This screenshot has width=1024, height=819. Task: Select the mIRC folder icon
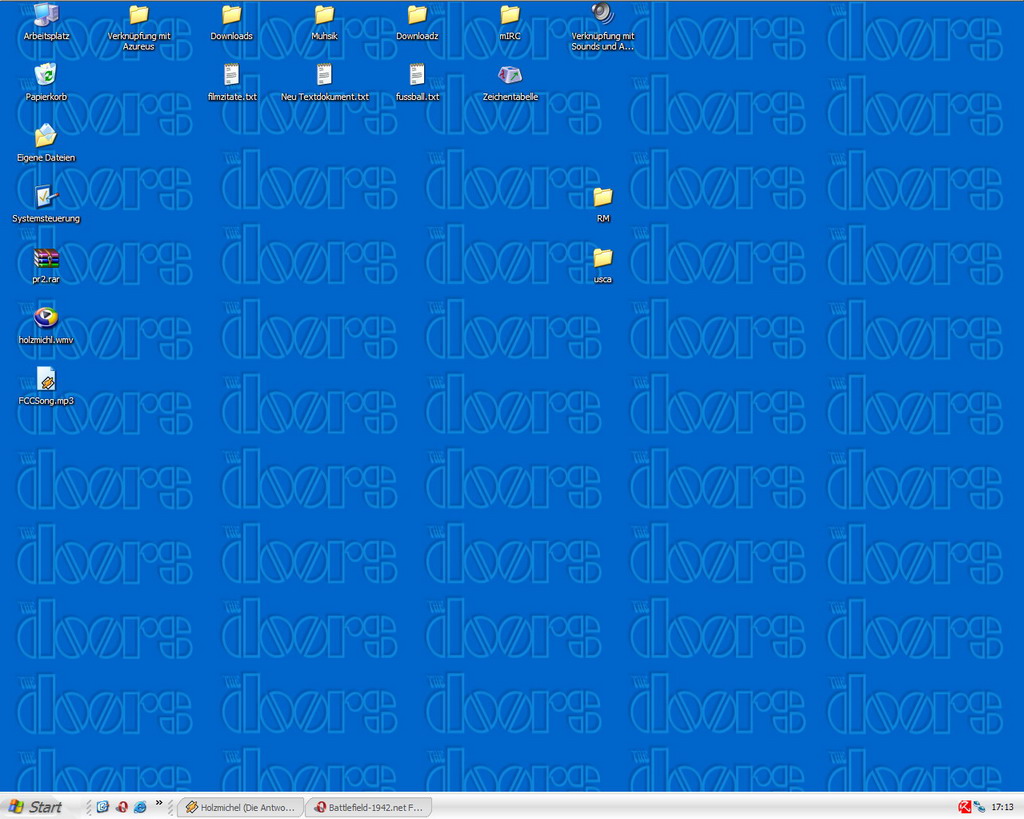509,22
